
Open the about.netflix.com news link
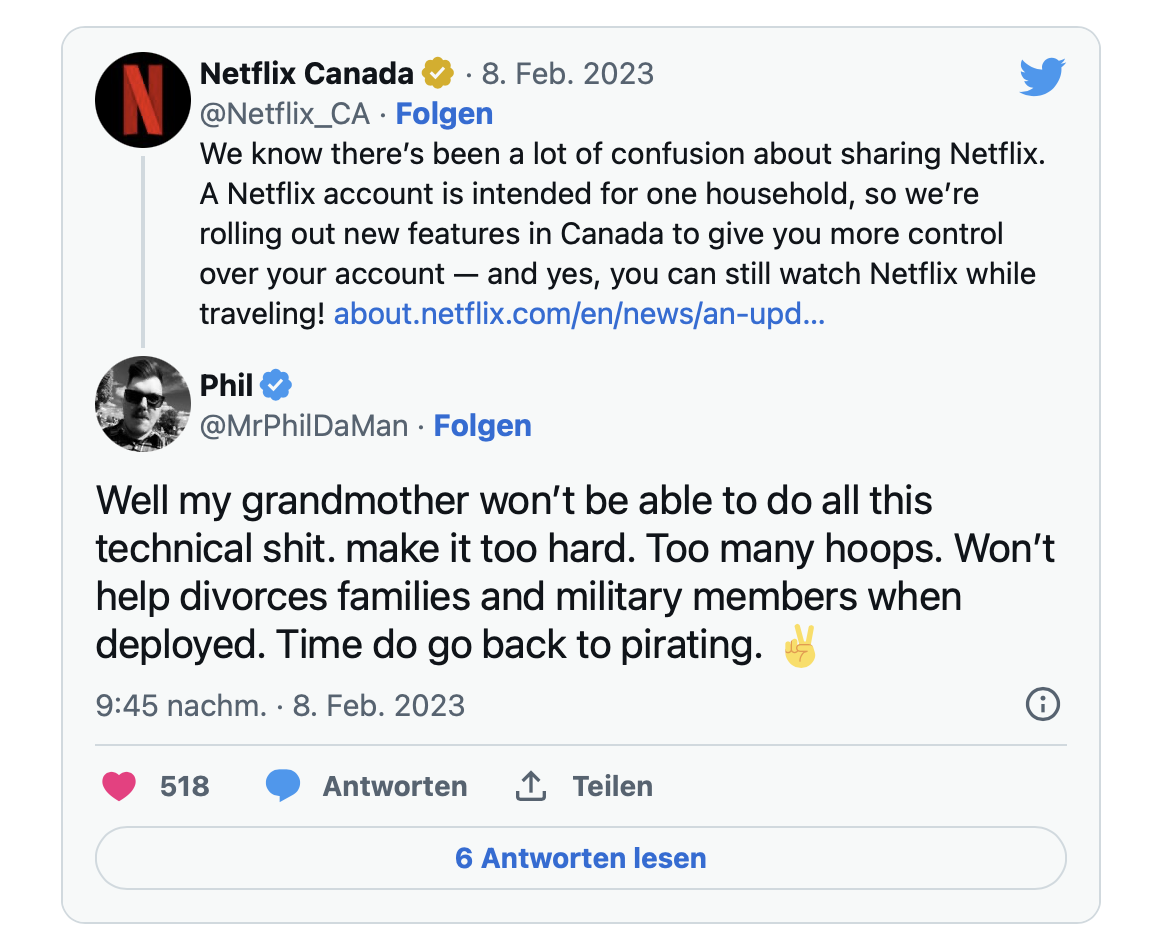tap(579, 314)
